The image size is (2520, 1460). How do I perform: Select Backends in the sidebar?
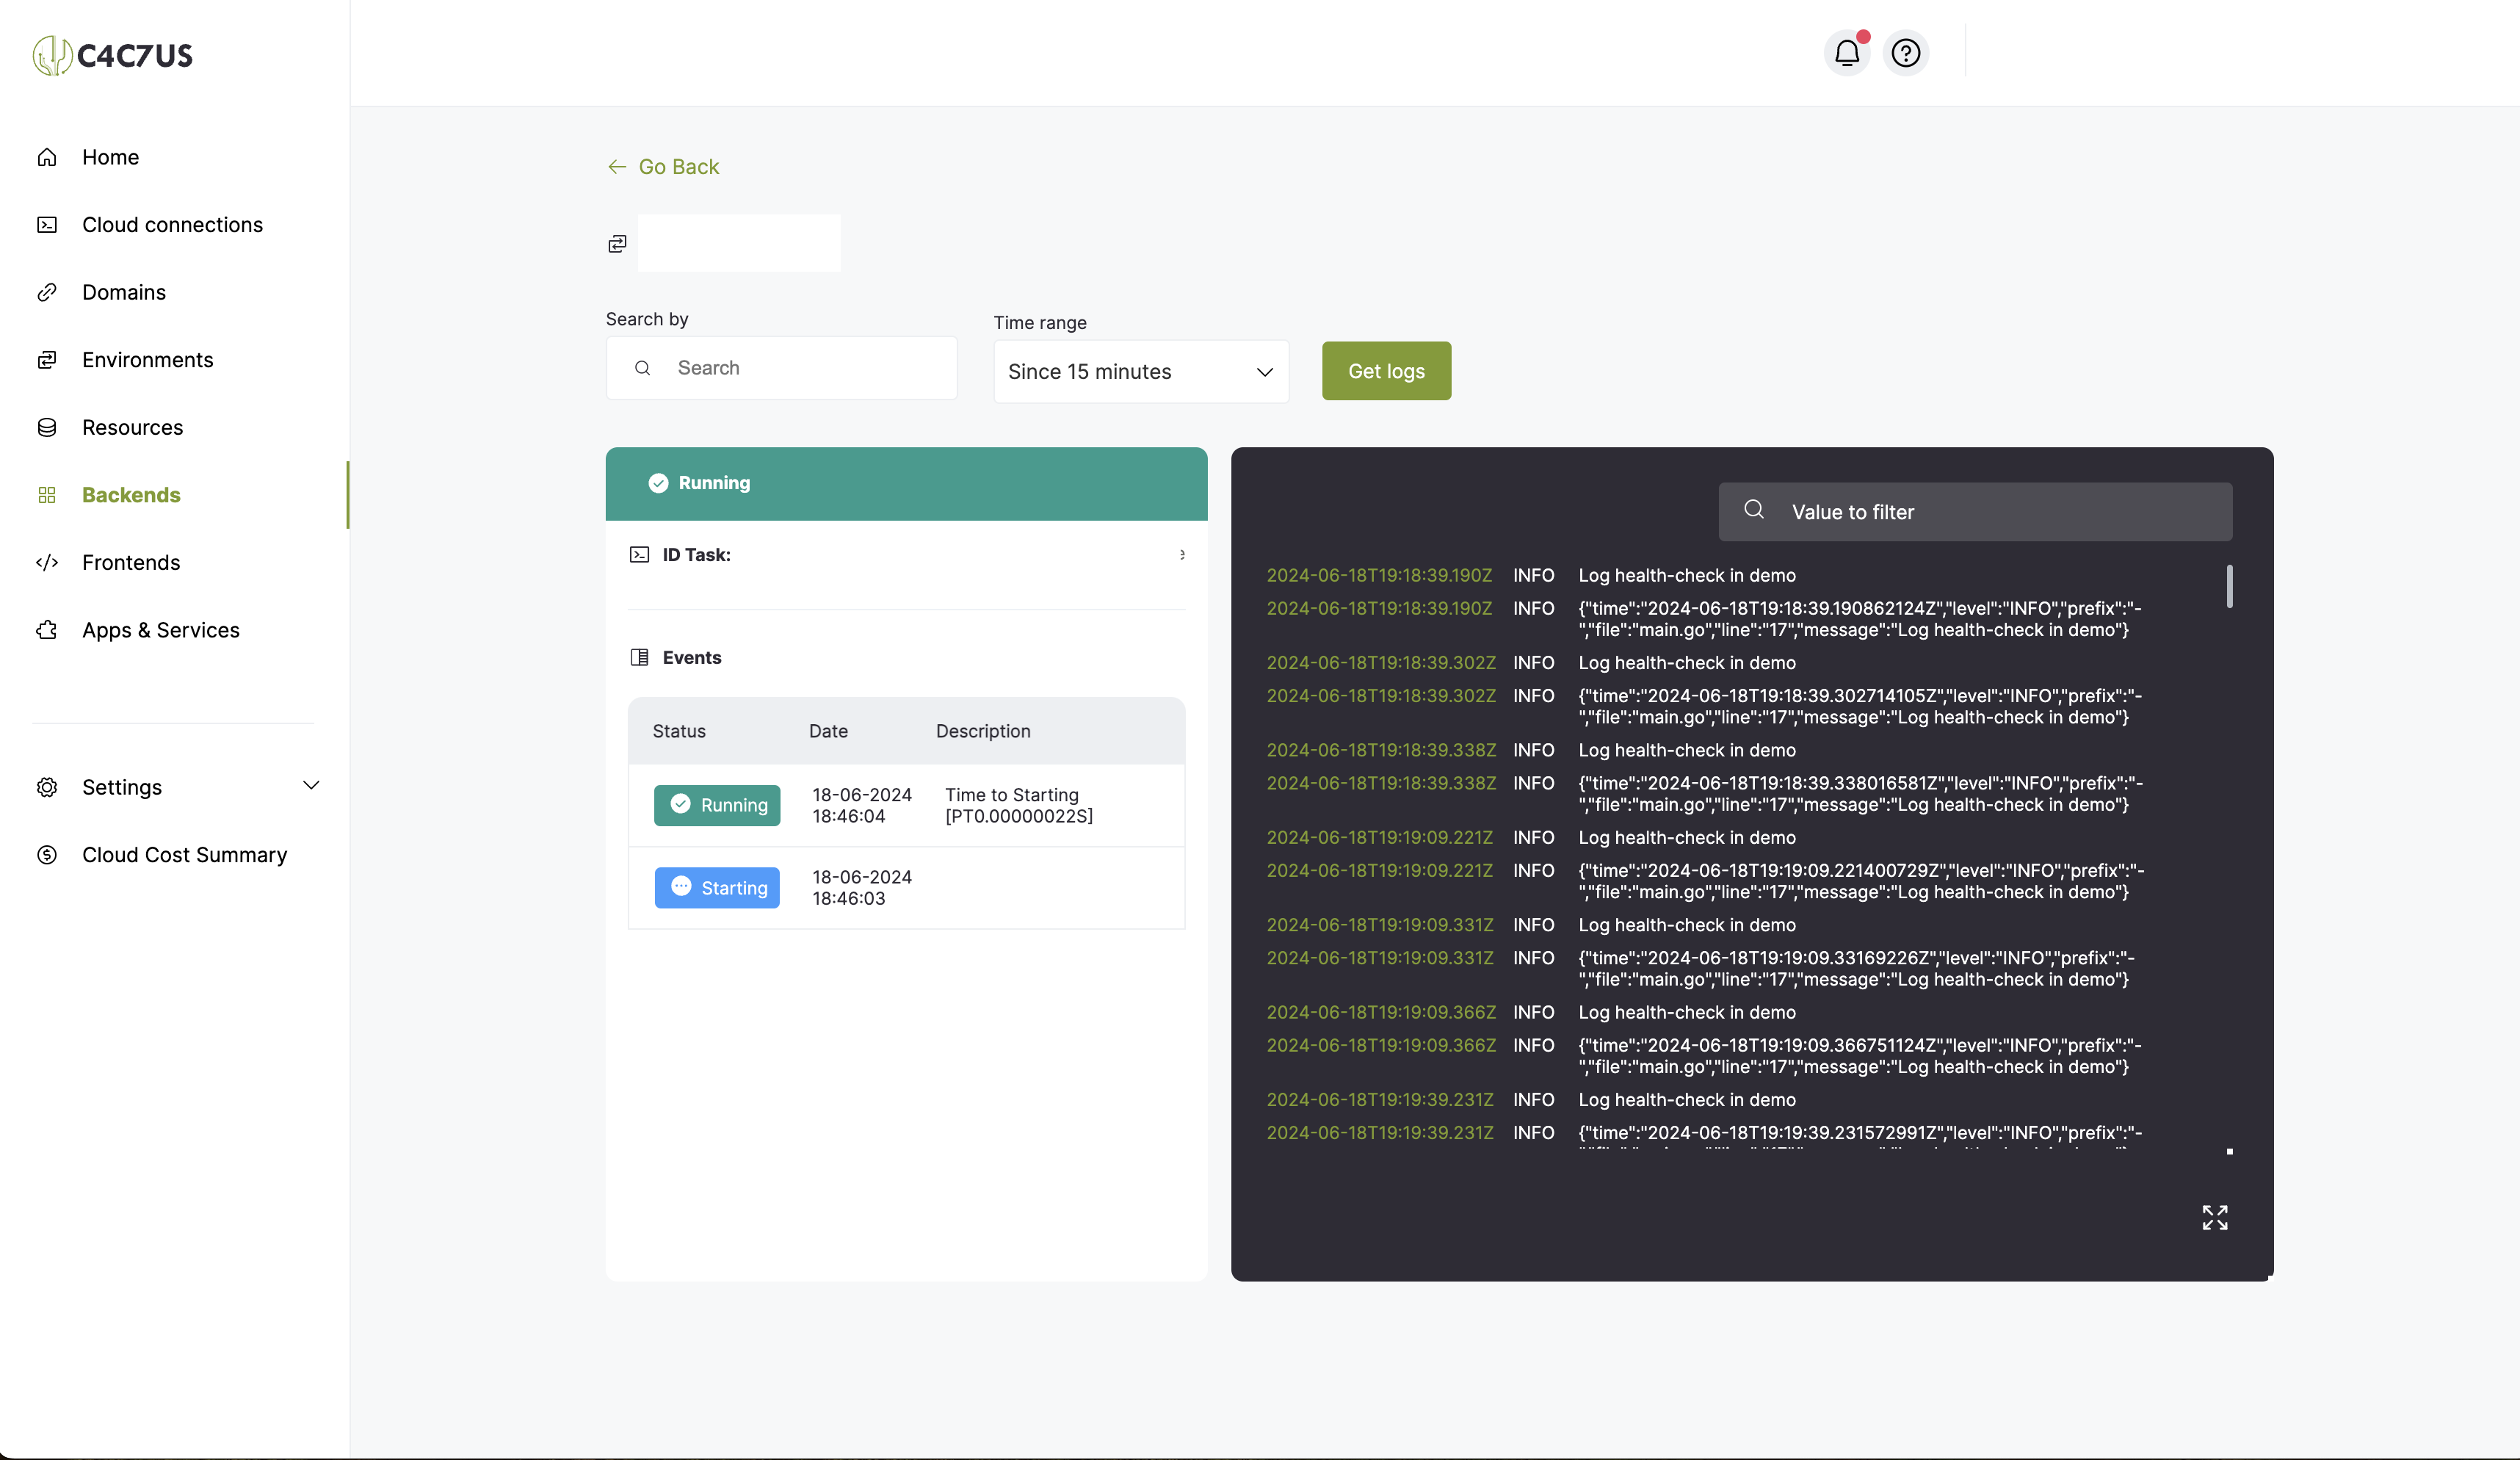point(131,495)
